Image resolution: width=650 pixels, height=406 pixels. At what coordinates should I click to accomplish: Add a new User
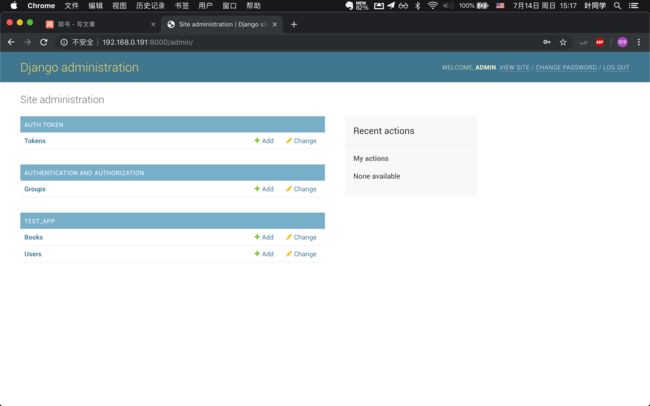pyautogui.click(x=264, y=254)
